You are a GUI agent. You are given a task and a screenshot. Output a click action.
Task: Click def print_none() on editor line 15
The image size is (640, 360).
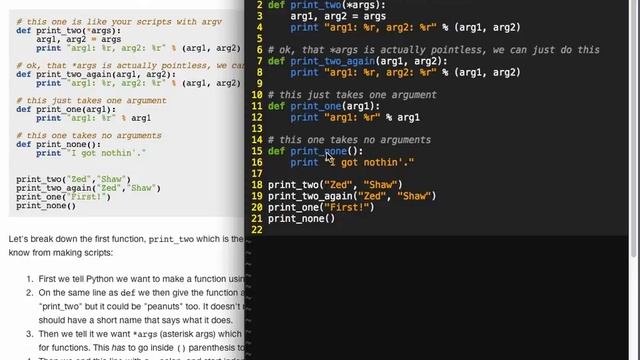pyautogui.click(x=315, y=151)
